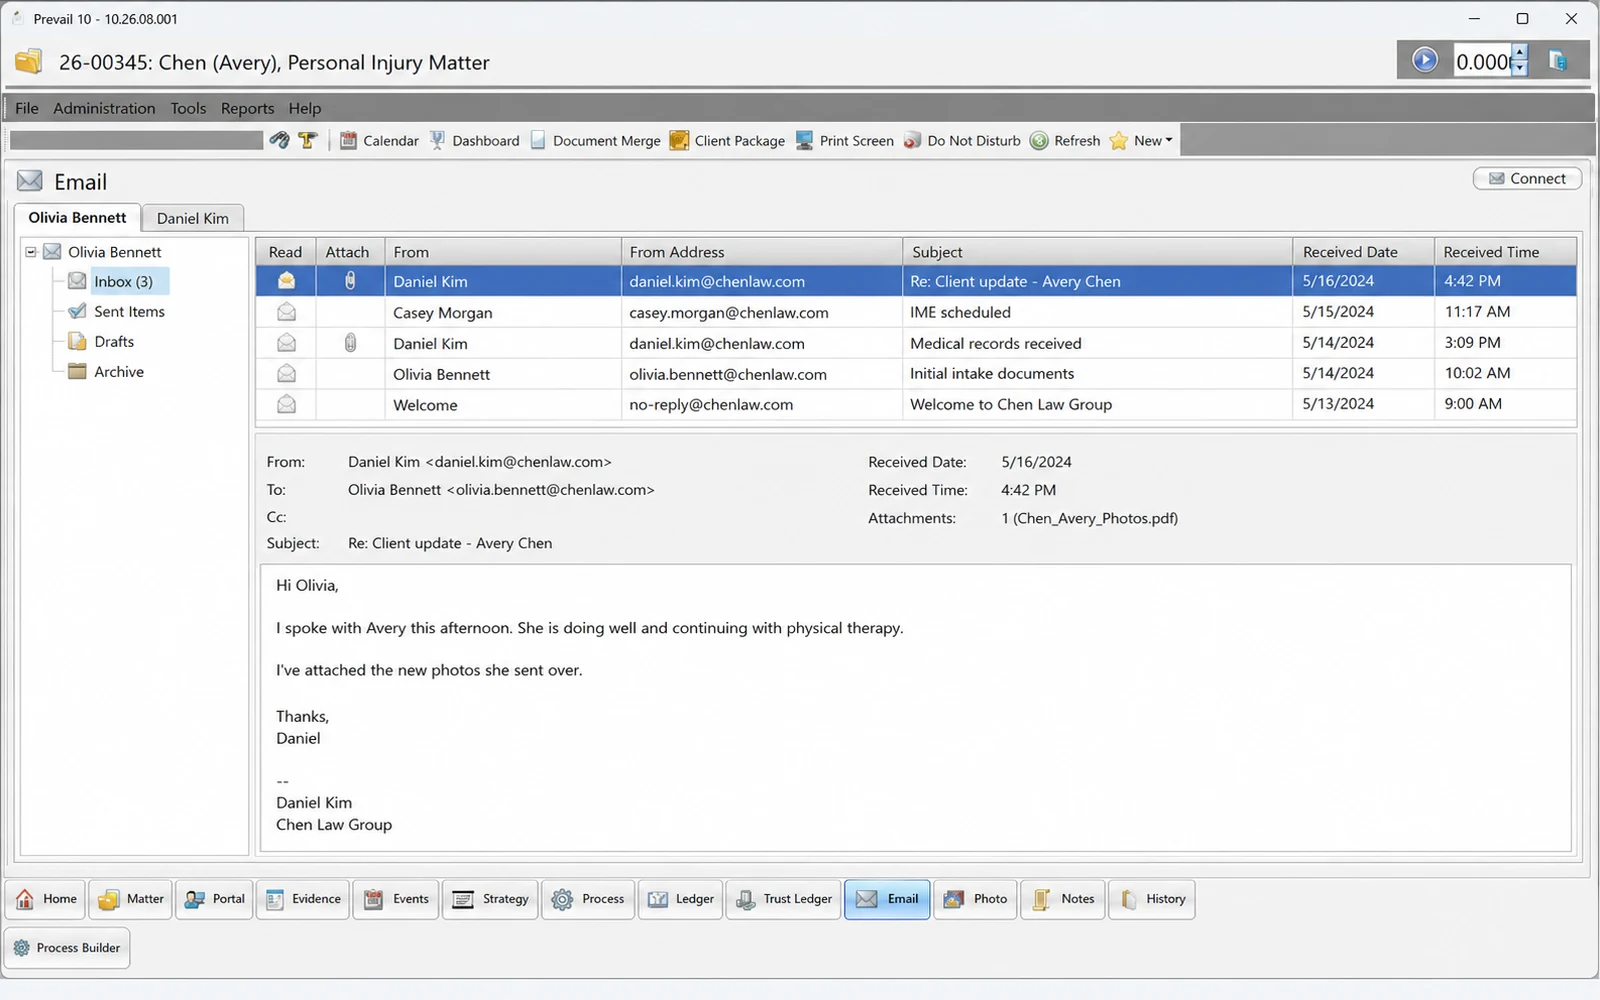Collapse the Olivia Bennett mailbox tree
Image resolution: width=1600 pixels, height=1000 pixels.
31,252
